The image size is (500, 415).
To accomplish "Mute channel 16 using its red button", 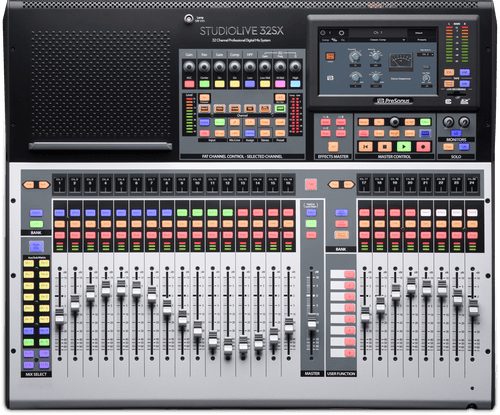I will (288, 235).
